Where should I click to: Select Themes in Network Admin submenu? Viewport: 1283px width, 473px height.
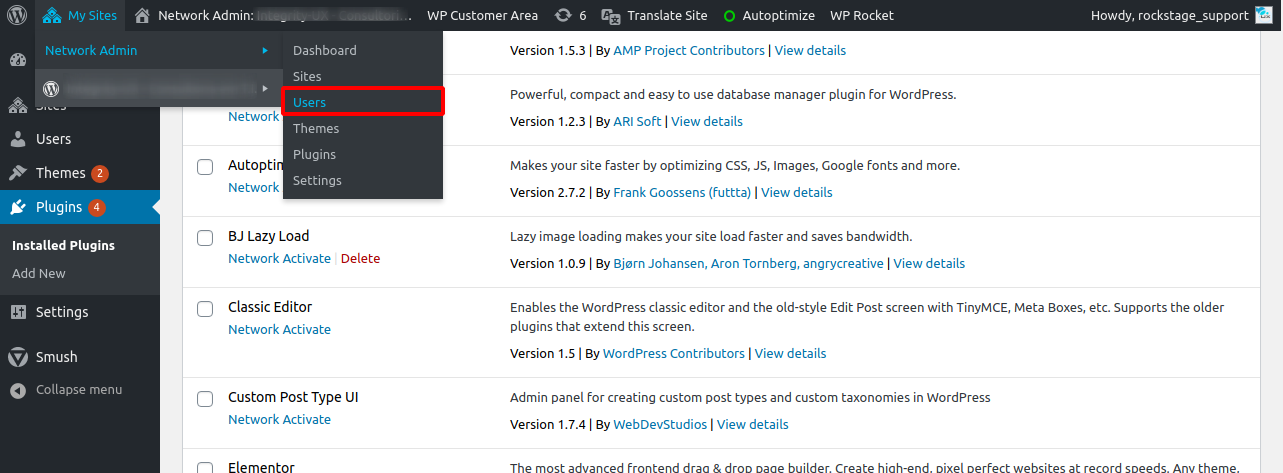pyautogui.click(x=316, y=128)
